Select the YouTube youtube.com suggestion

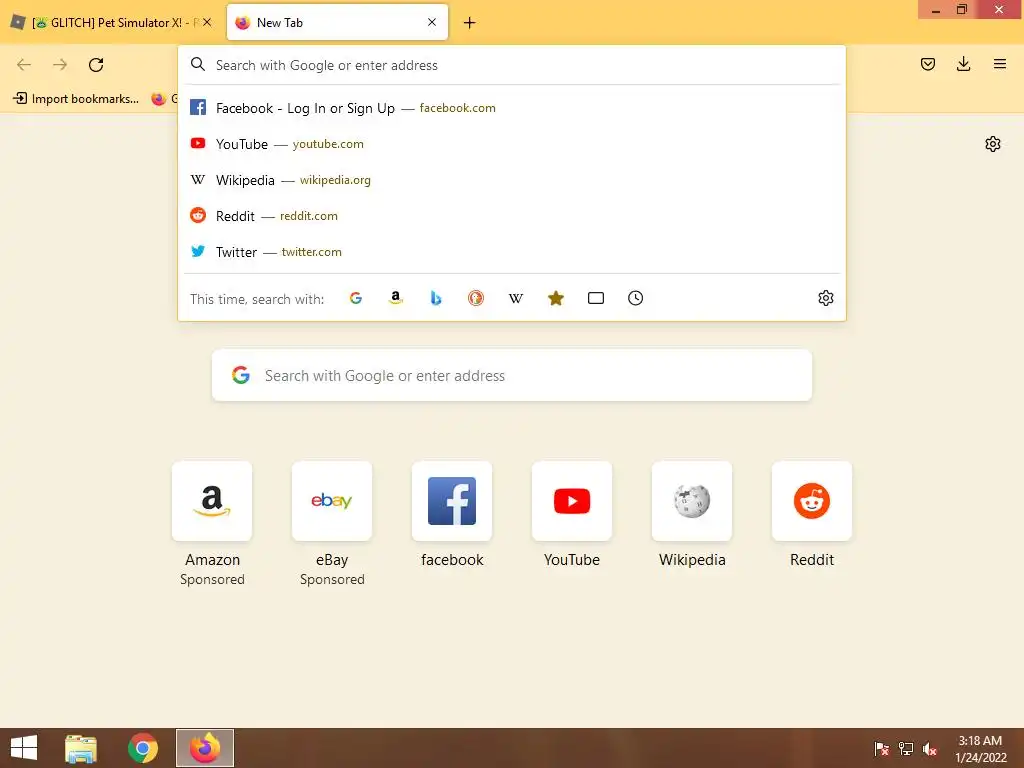[x=511, y=144]
